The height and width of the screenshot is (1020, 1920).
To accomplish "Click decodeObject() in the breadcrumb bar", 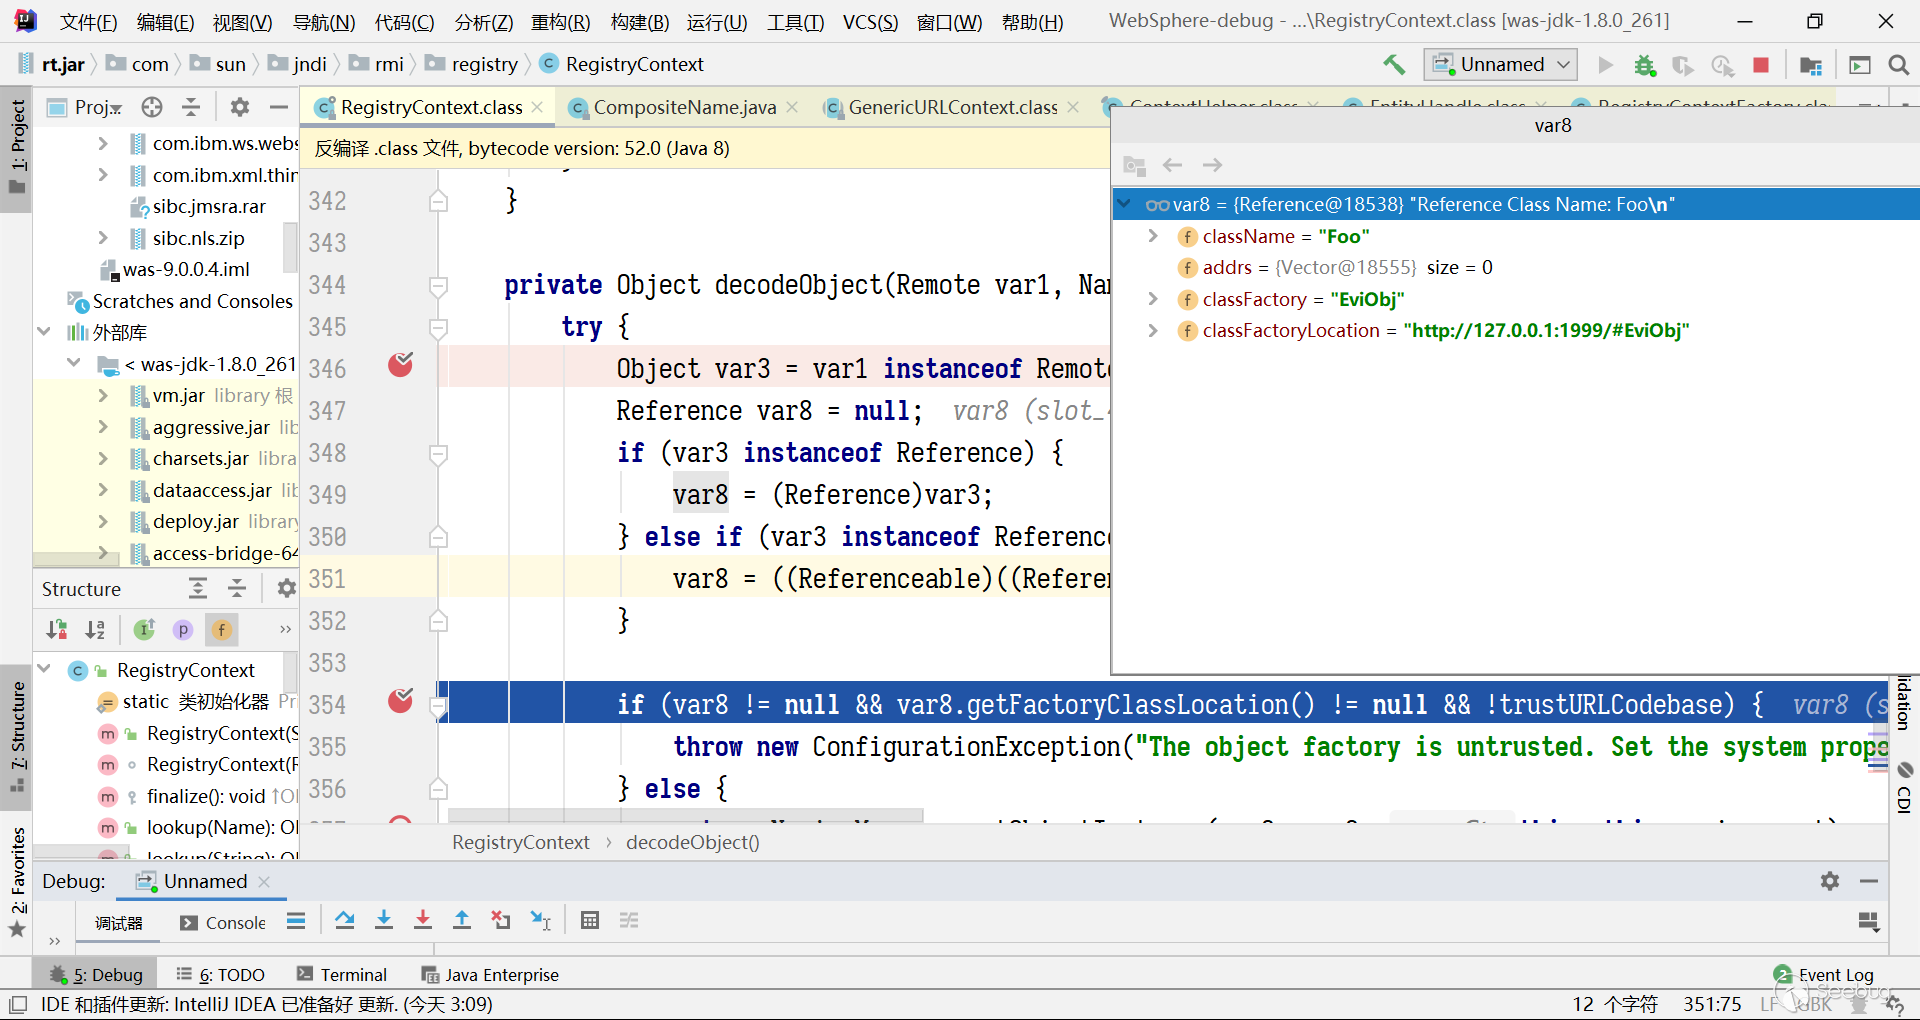I will point(692,842).
